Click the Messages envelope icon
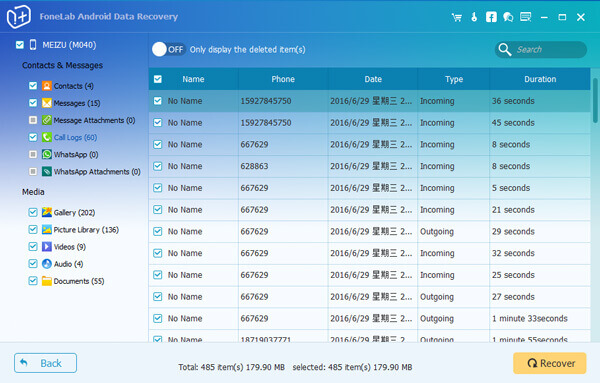600x383 pixels. coord(47,103)
